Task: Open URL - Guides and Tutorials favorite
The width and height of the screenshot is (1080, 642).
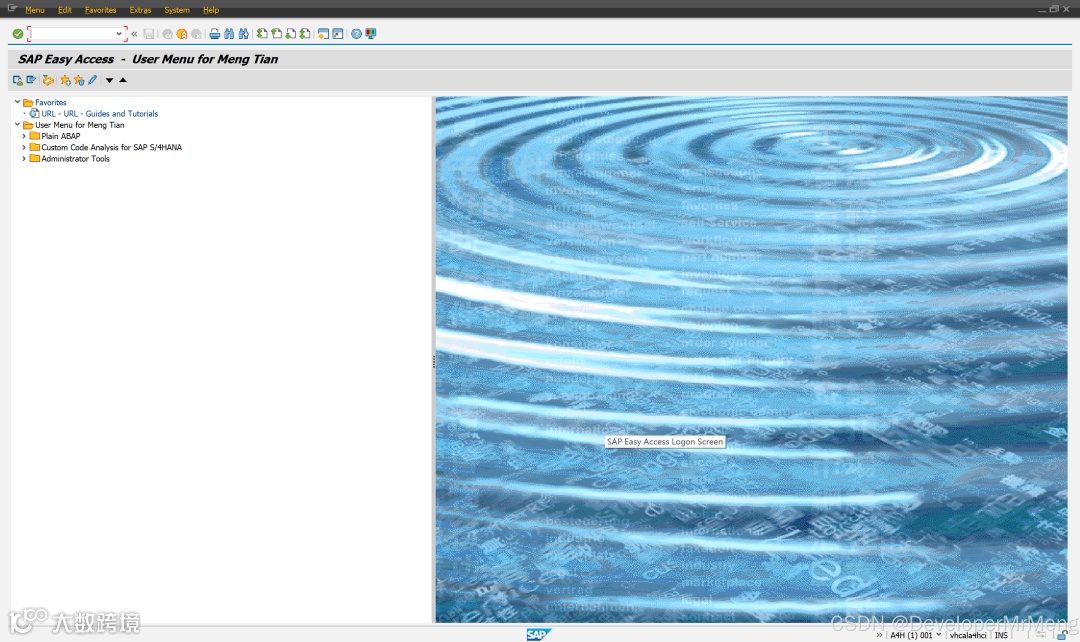Action: [99, 114]
